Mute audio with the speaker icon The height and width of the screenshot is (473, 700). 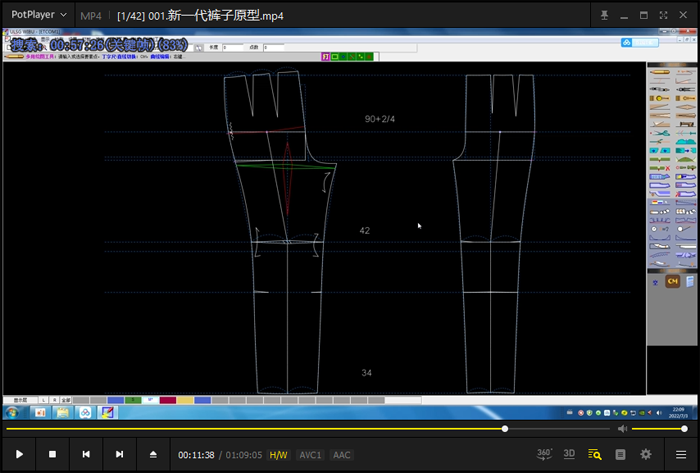(622, 429)
